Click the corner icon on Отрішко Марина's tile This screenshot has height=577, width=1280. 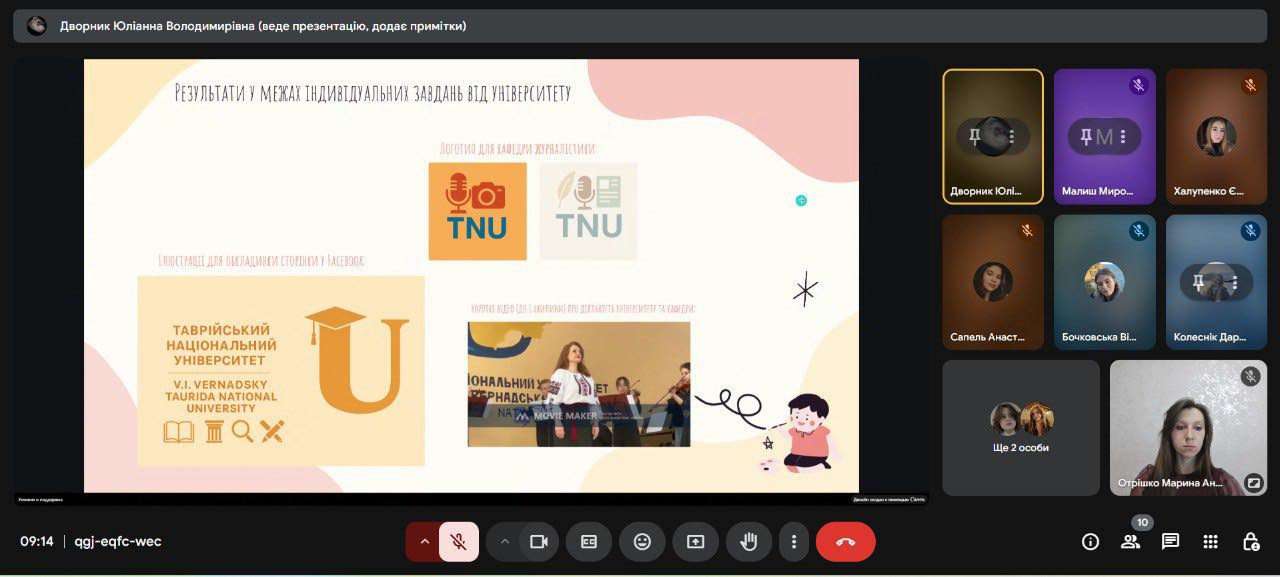(1253, 483)
